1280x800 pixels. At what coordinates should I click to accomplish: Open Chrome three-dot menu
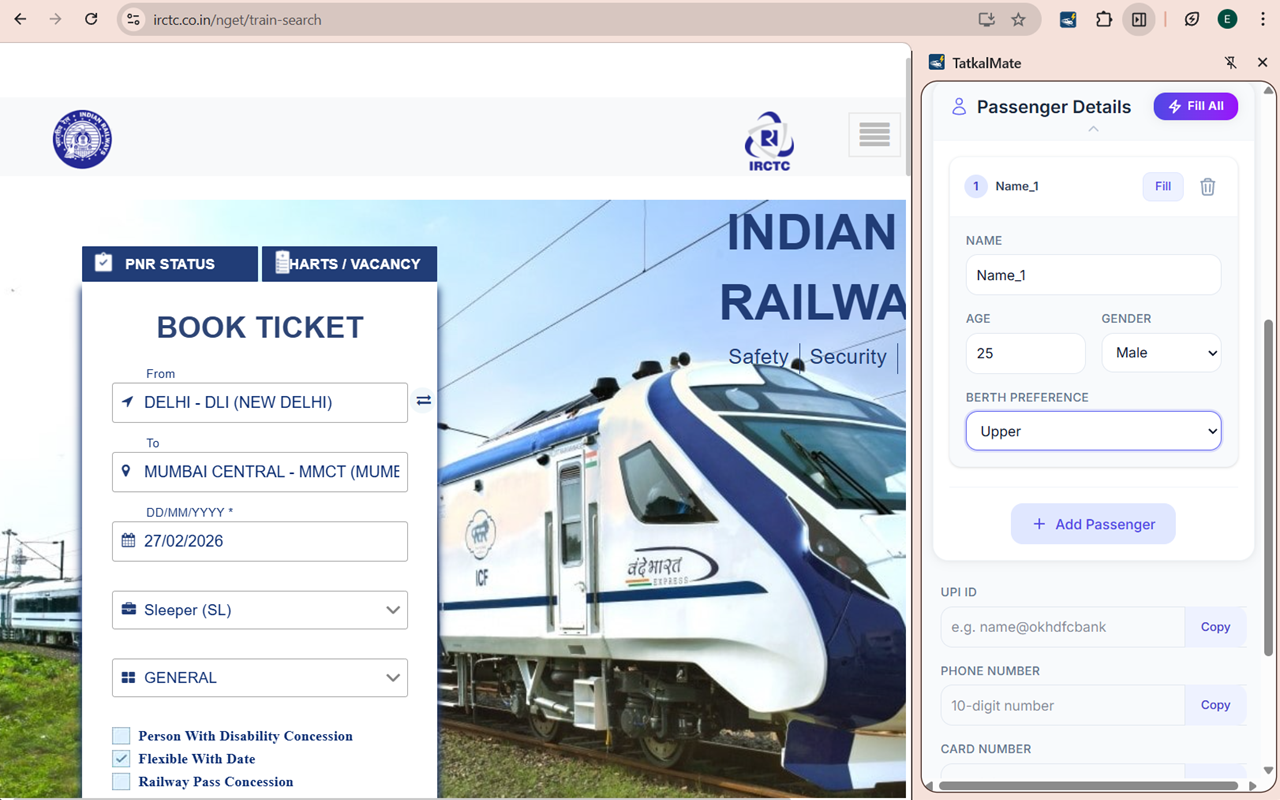click(1263, 19)
